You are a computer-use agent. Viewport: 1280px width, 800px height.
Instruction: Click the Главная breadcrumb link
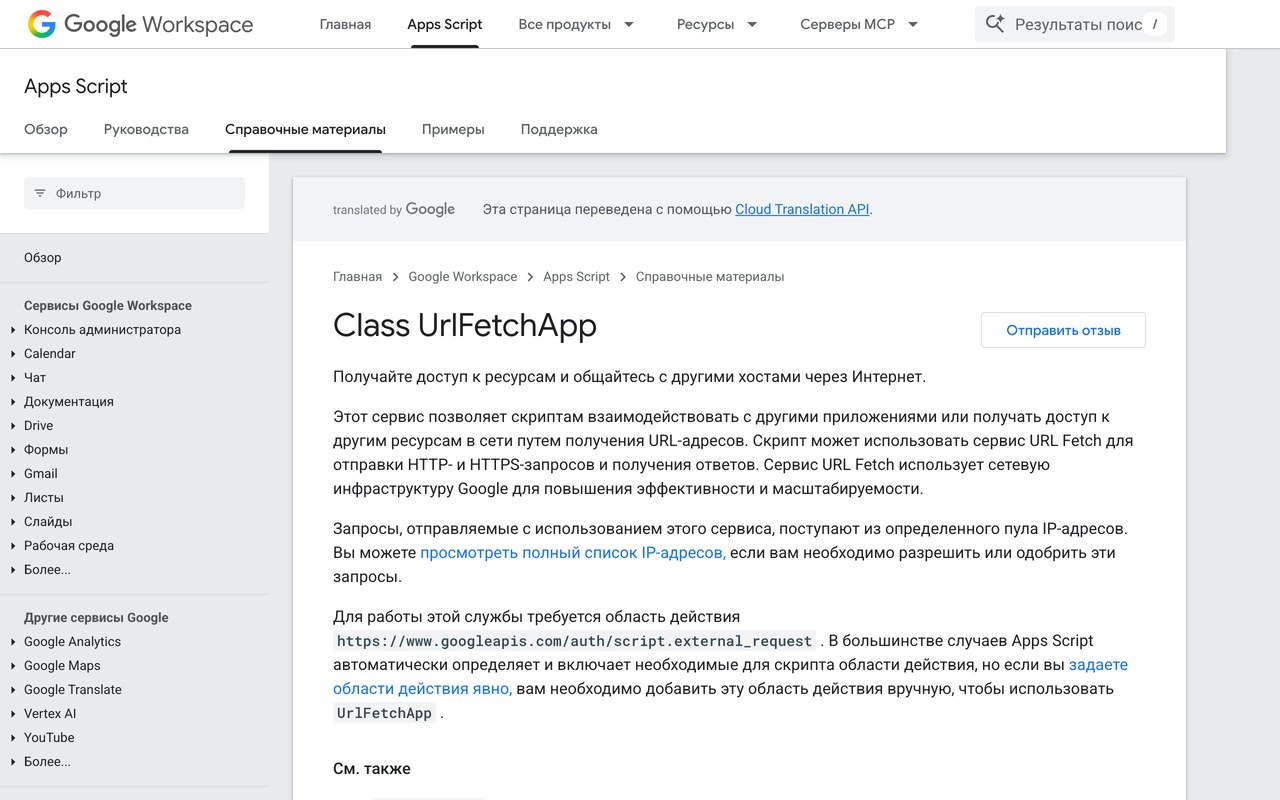click(x=357, y=276)
